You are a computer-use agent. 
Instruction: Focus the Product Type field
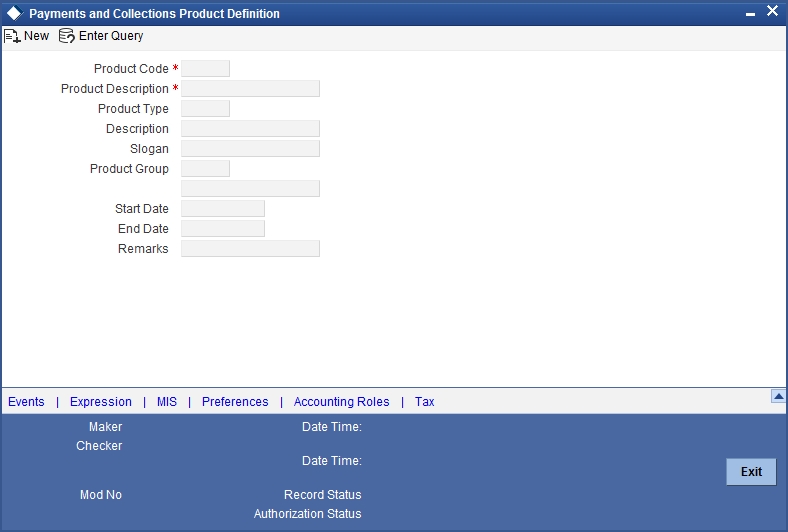click(205, 109)
